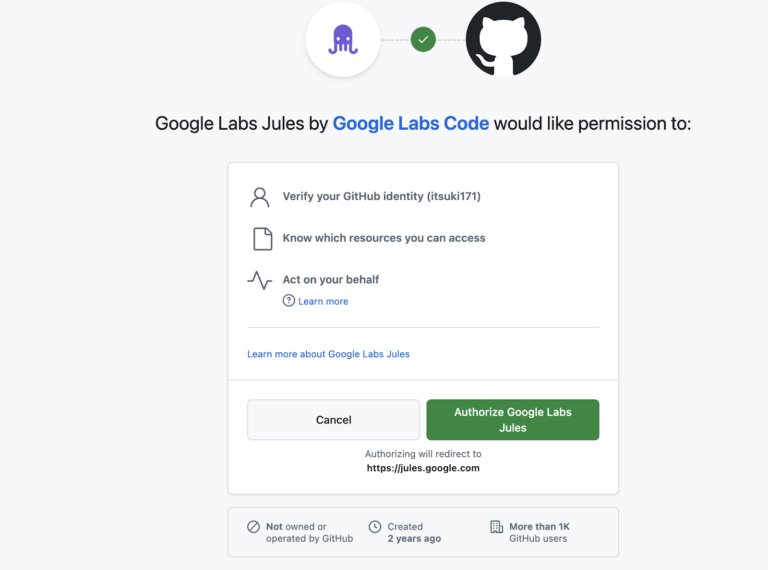Click the green checkmark connection badge

(423, 40)
